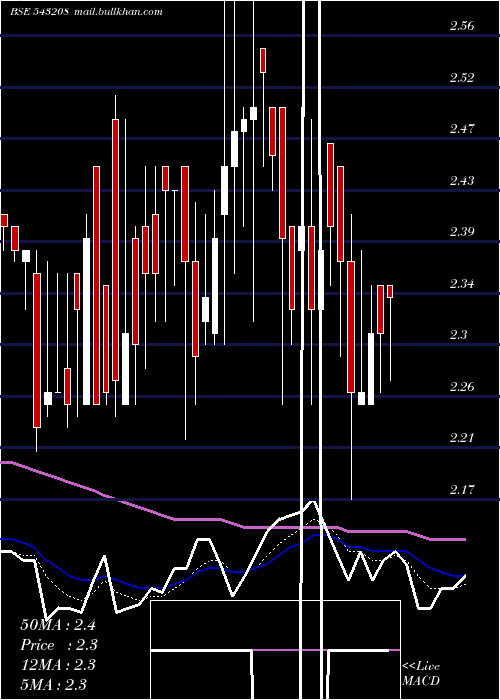The height and width of the screenshot is (700, 500).
Task: Click the highest red candle near 2.54
Action: (x=263, y=60)
